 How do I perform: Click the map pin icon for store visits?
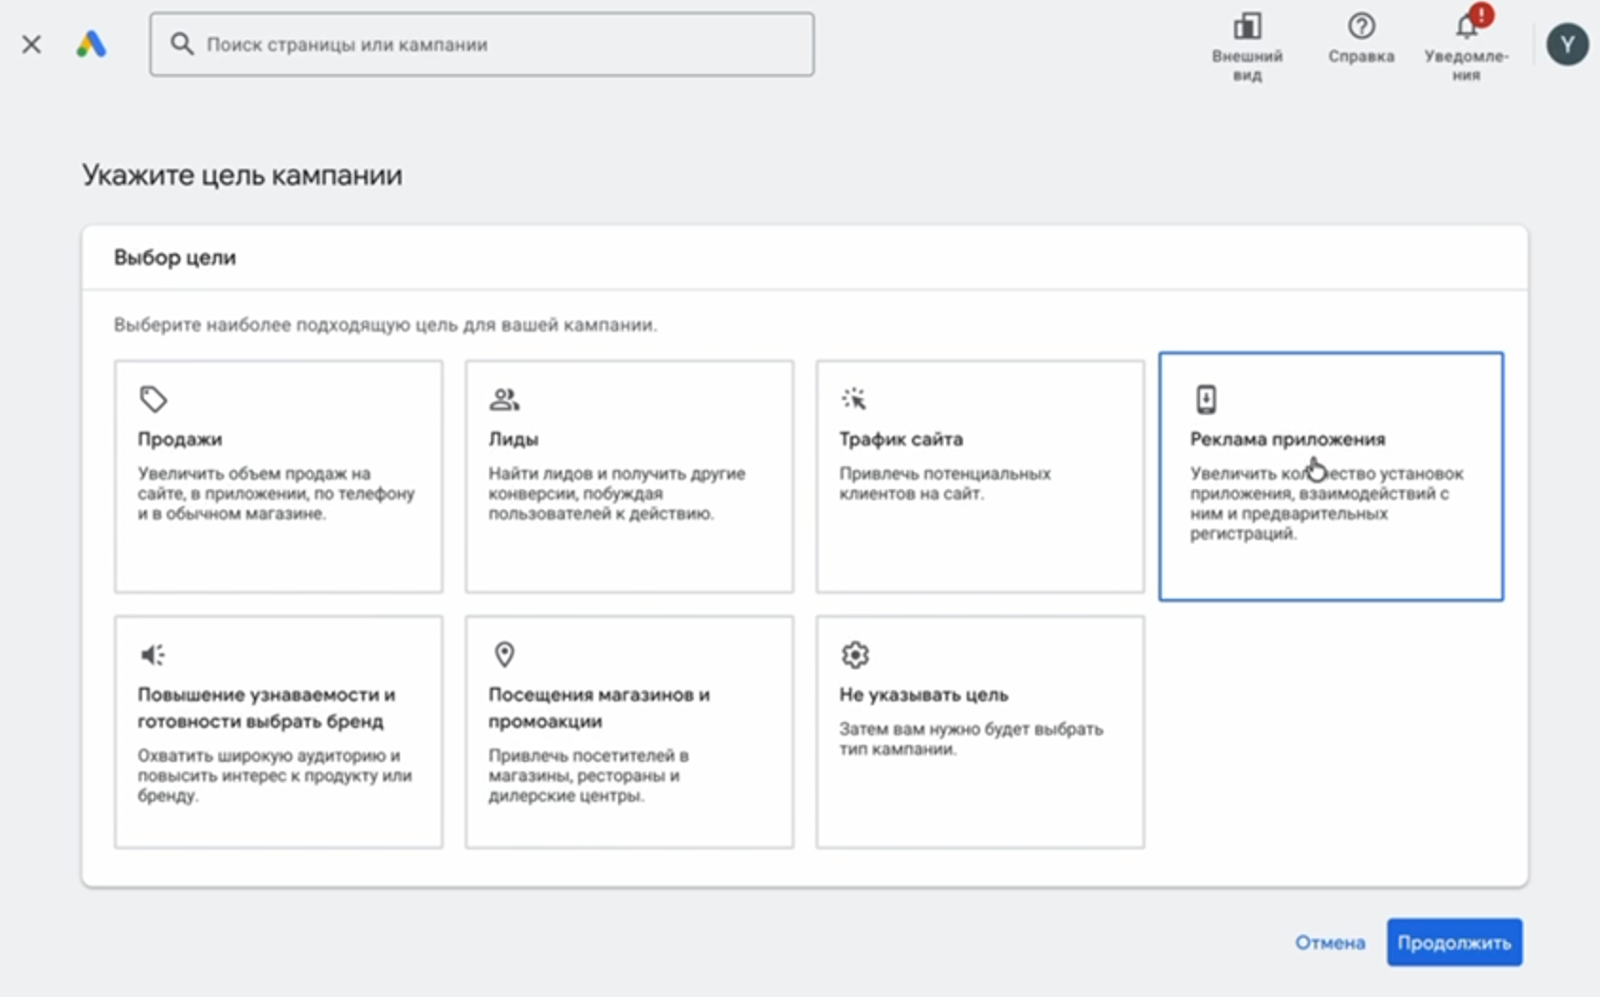tap(505, 654)
